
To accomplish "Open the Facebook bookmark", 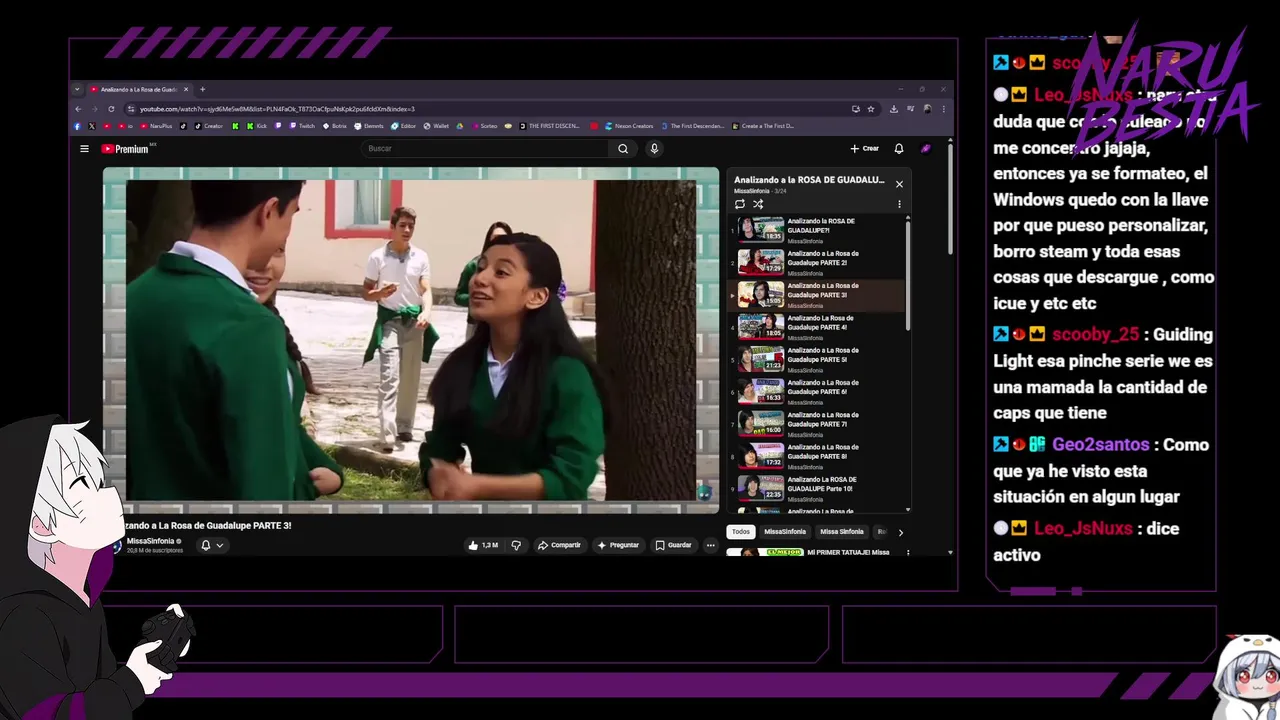I will click(x=77, y=126).
